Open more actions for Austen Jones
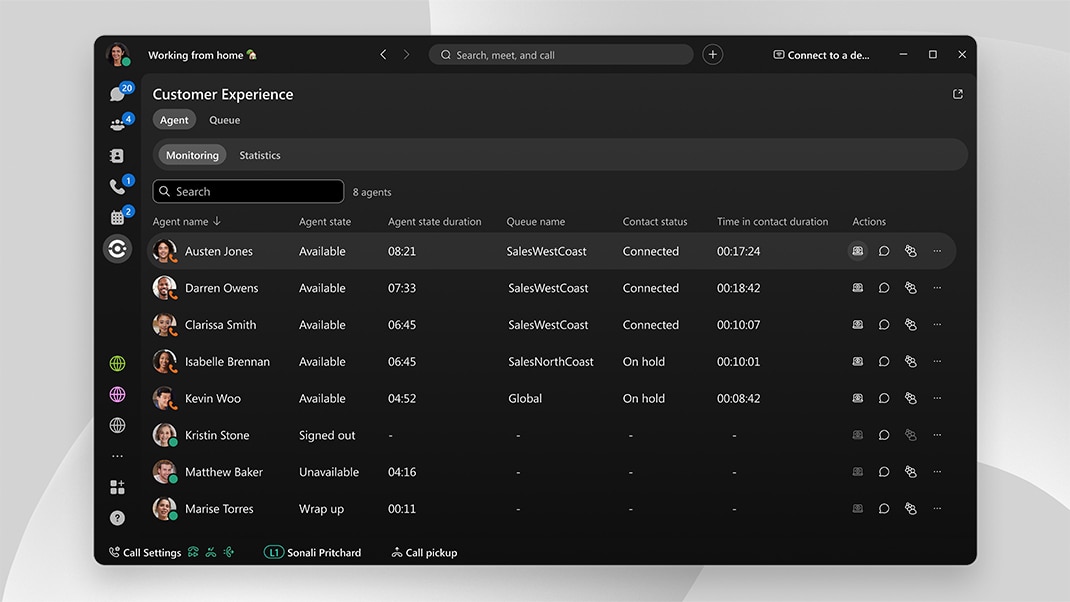 pos(937,251)
